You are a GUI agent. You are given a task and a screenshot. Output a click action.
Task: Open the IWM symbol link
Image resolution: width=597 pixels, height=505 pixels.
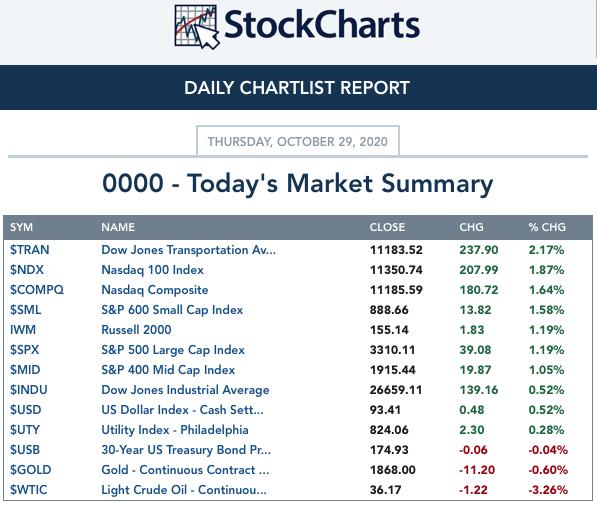tap(23, 330)
